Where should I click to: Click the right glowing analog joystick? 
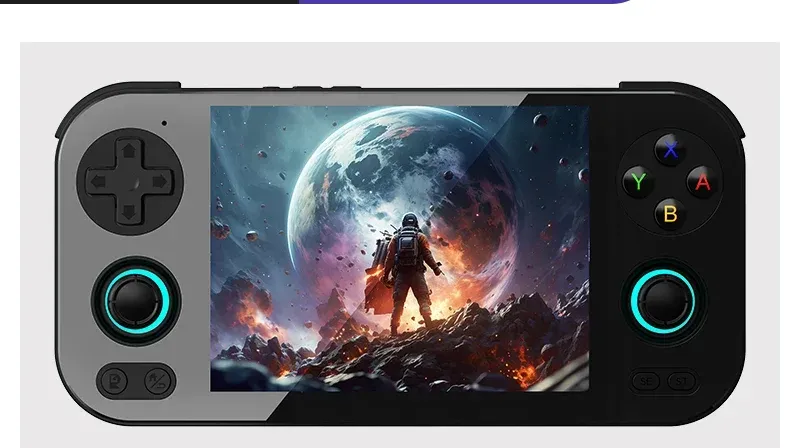(663, 301)
